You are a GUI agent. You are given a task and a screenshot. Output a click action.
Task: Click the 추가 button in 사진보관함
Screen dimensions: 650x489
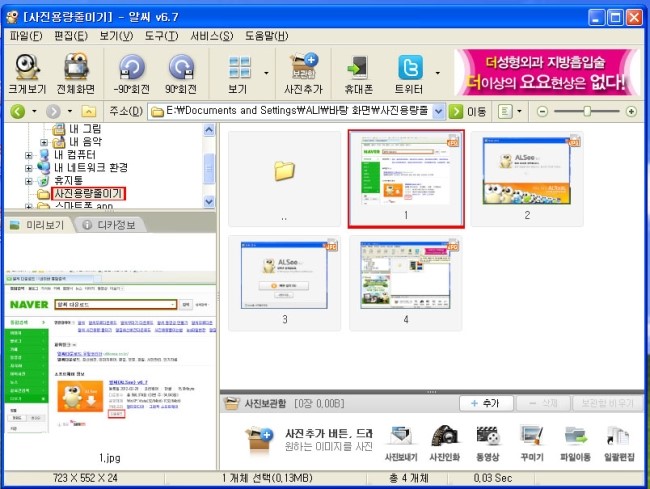(x=484, y=402)
